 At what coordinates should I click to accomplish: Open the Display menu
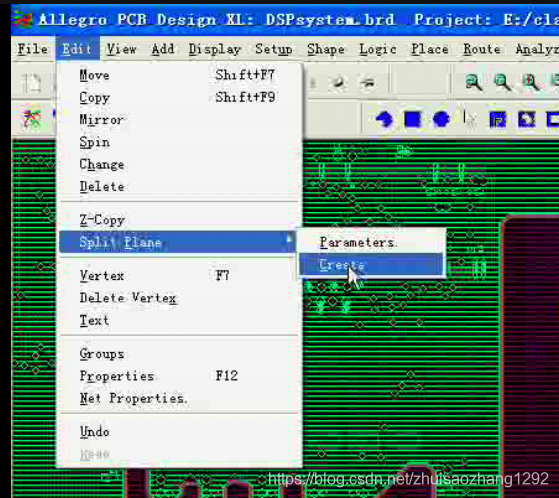tap(215, 49)
